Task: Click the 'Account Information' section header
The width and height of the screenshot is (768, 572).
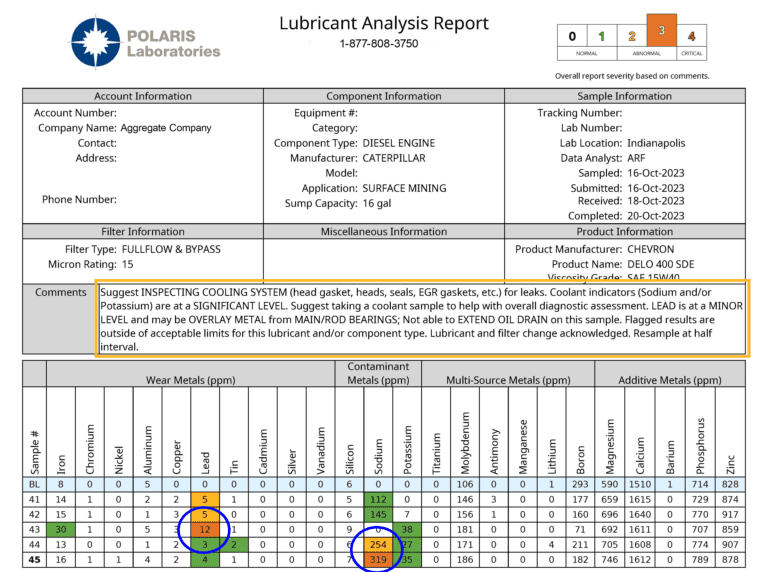Action: (143, 96)
